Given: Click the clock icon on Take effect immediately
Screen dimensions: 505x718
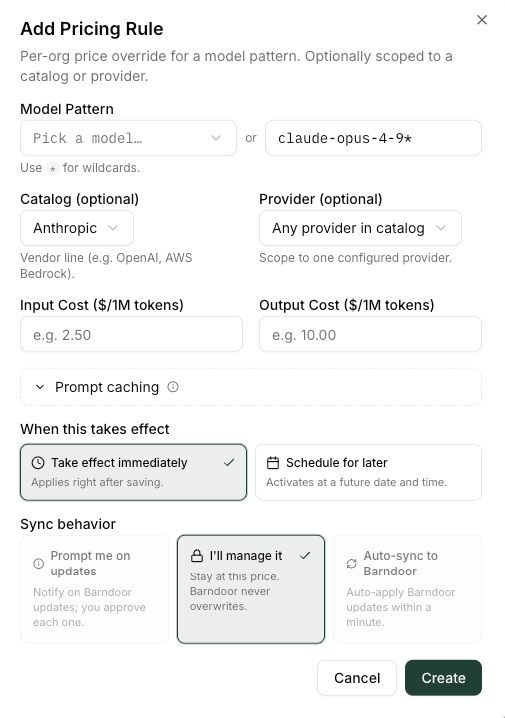Looking at the screenshot, I should pyautogui.click(x=38, y=463).
